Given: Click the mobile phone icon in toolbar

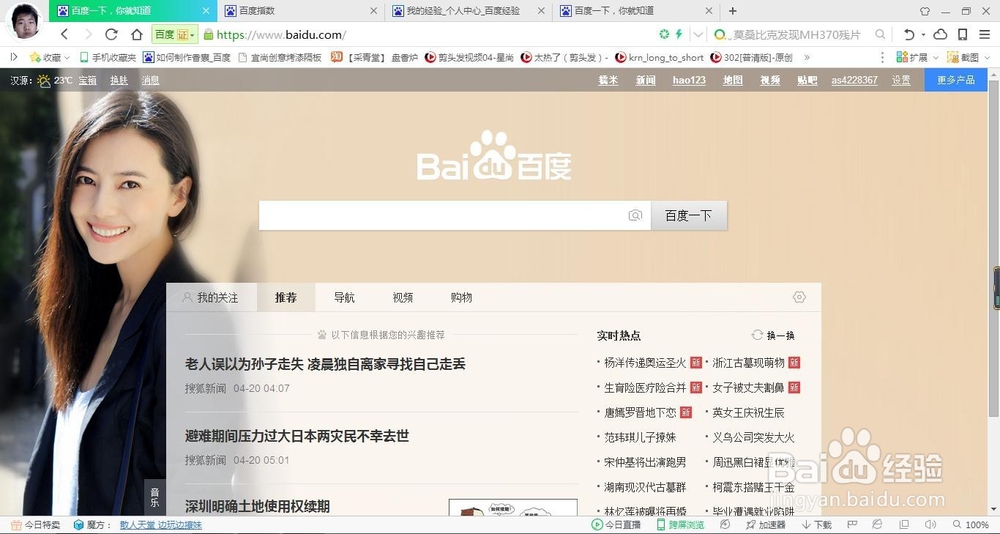Looking at the screenshot, I should (x=963, y=34).
